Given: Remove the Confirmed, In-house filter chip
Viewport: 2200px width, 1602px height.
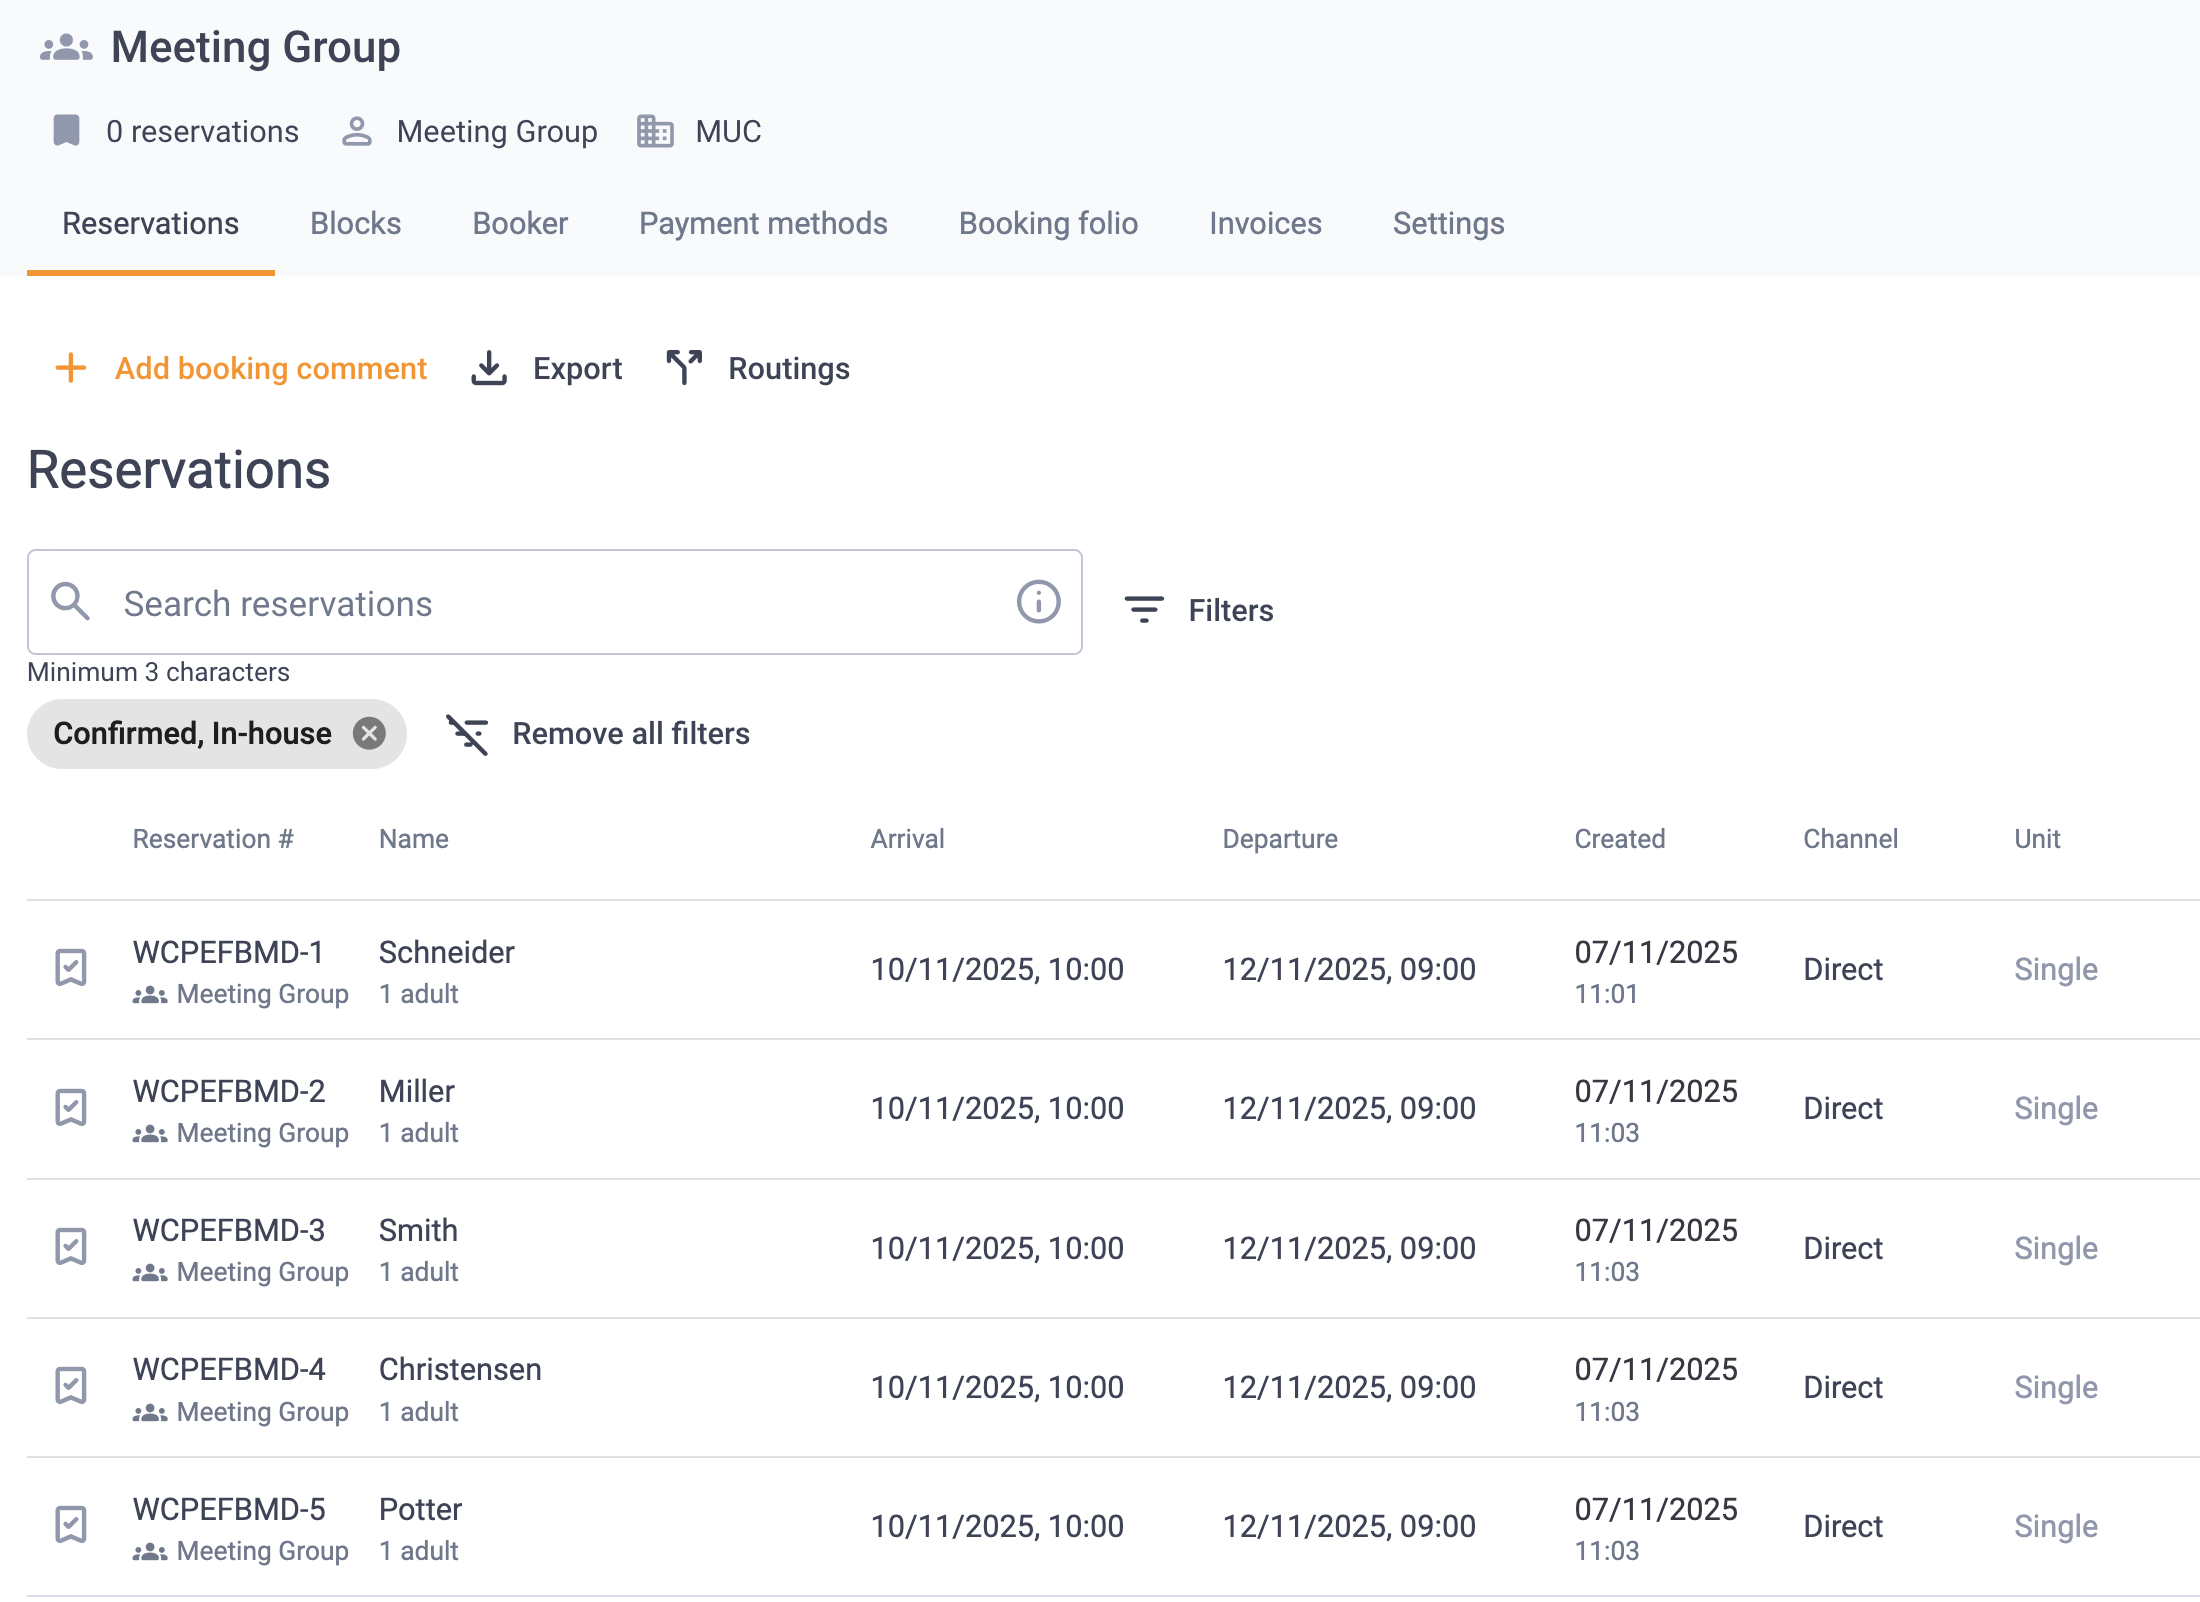Looking at the screenshot, I should (369, 734).
